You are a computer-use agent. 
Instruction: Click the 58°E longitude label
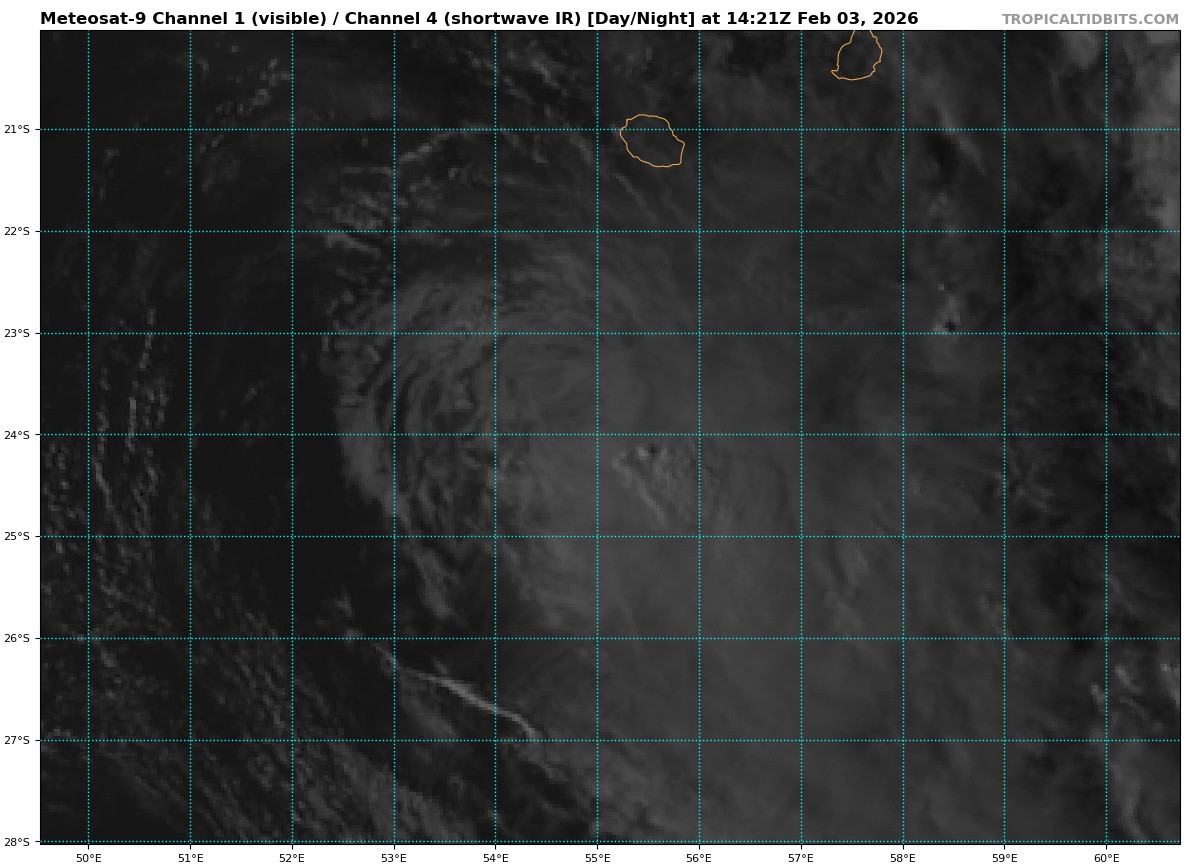903,858
